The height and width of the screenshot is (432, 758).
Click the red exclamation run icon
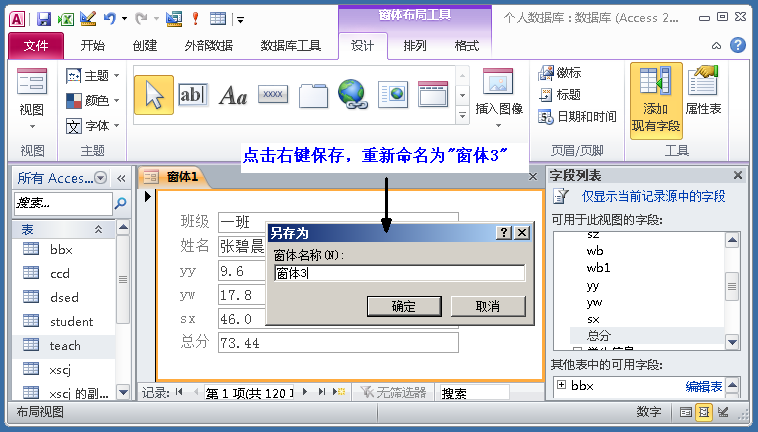click(x=195, y=19)
